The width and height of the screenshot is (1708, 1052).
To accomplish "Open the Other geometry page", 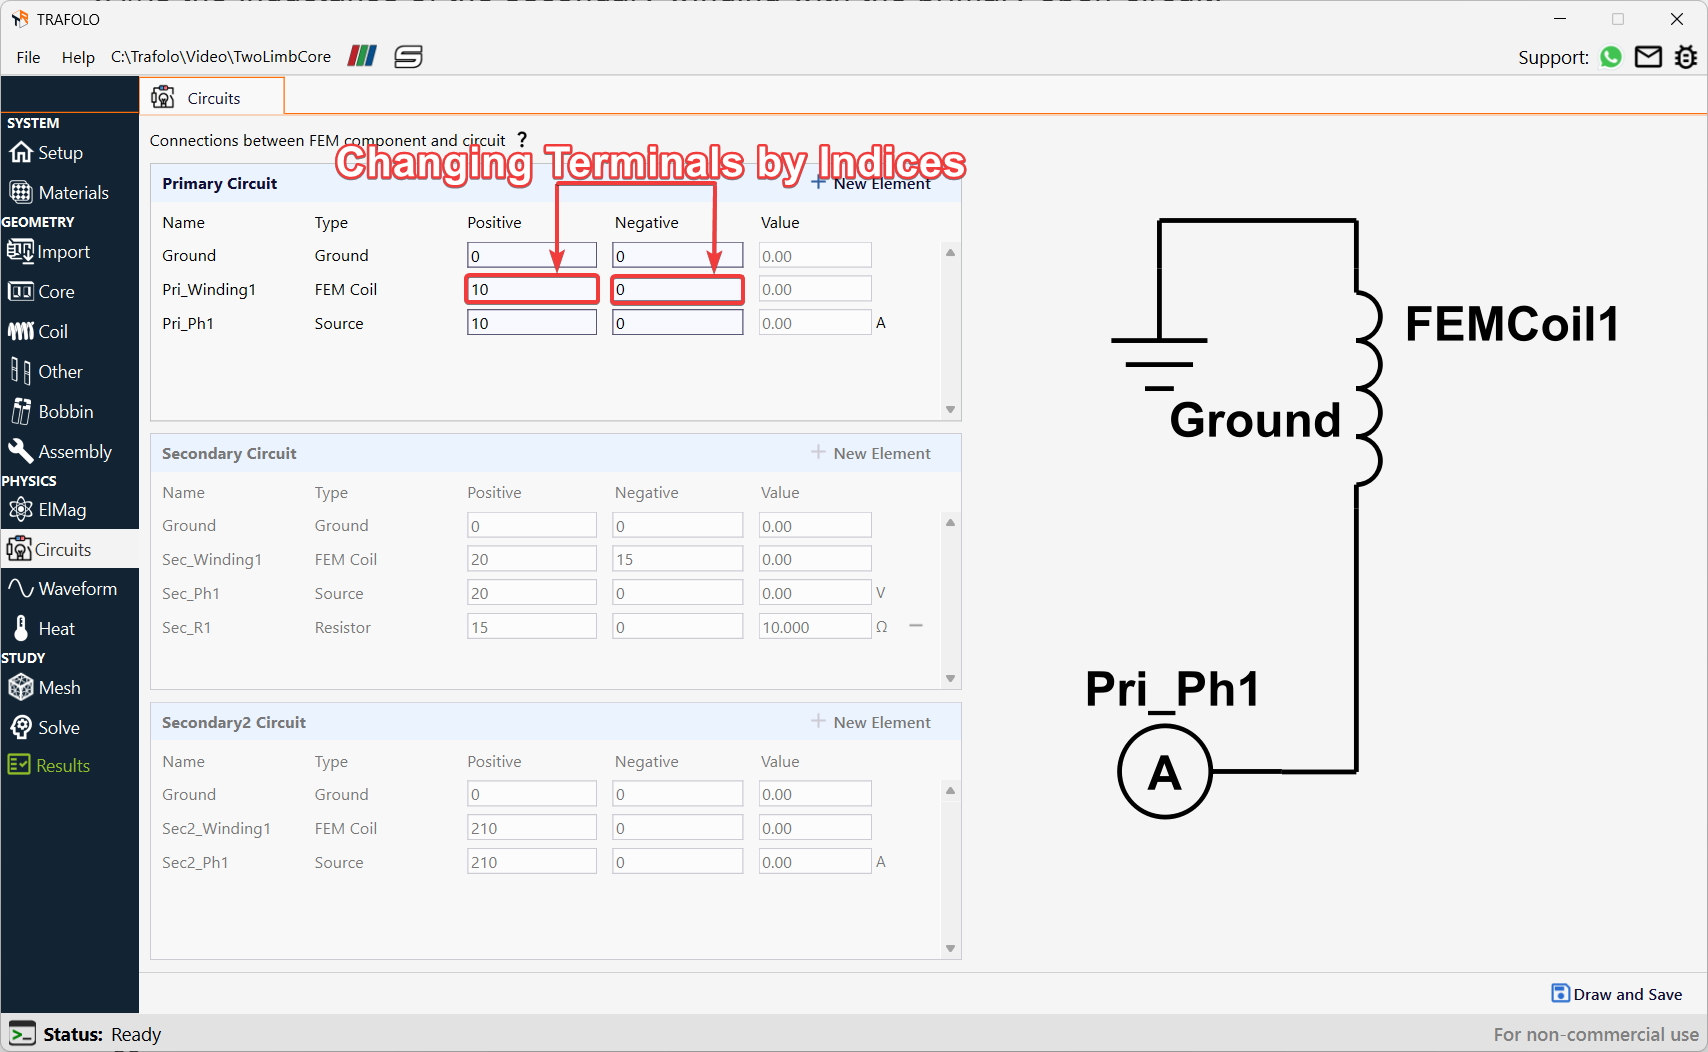I will click(x=47, y=372).
